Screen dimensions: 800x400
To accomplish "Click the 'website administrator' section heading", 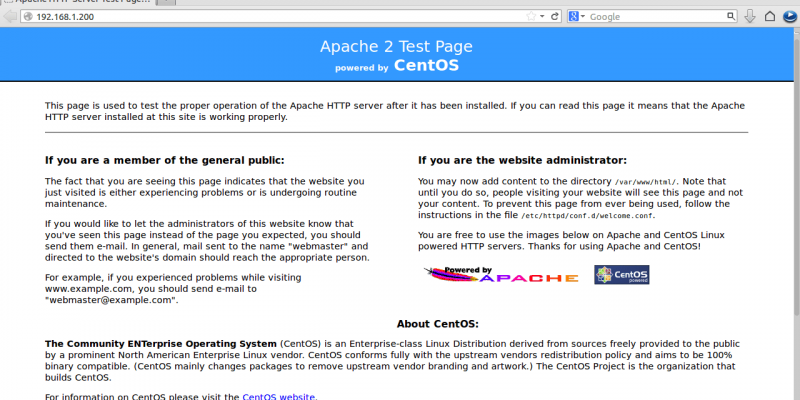I will point(522,160).
